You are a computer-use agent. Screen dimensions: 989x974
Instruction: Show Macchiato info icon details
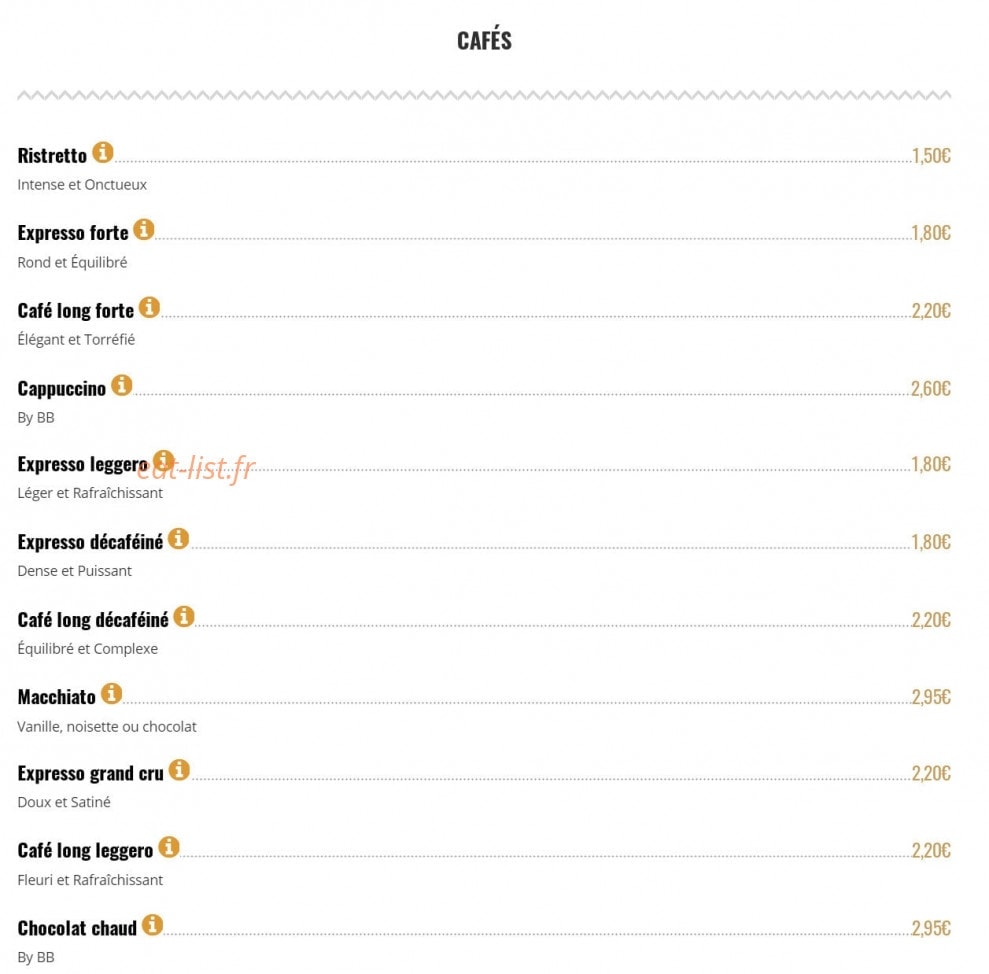pos(112,693)
